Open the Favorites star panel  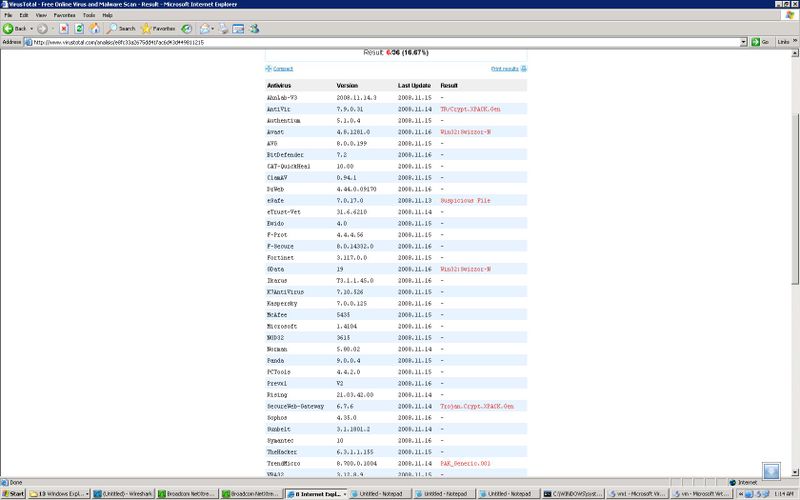coord(158,29)
